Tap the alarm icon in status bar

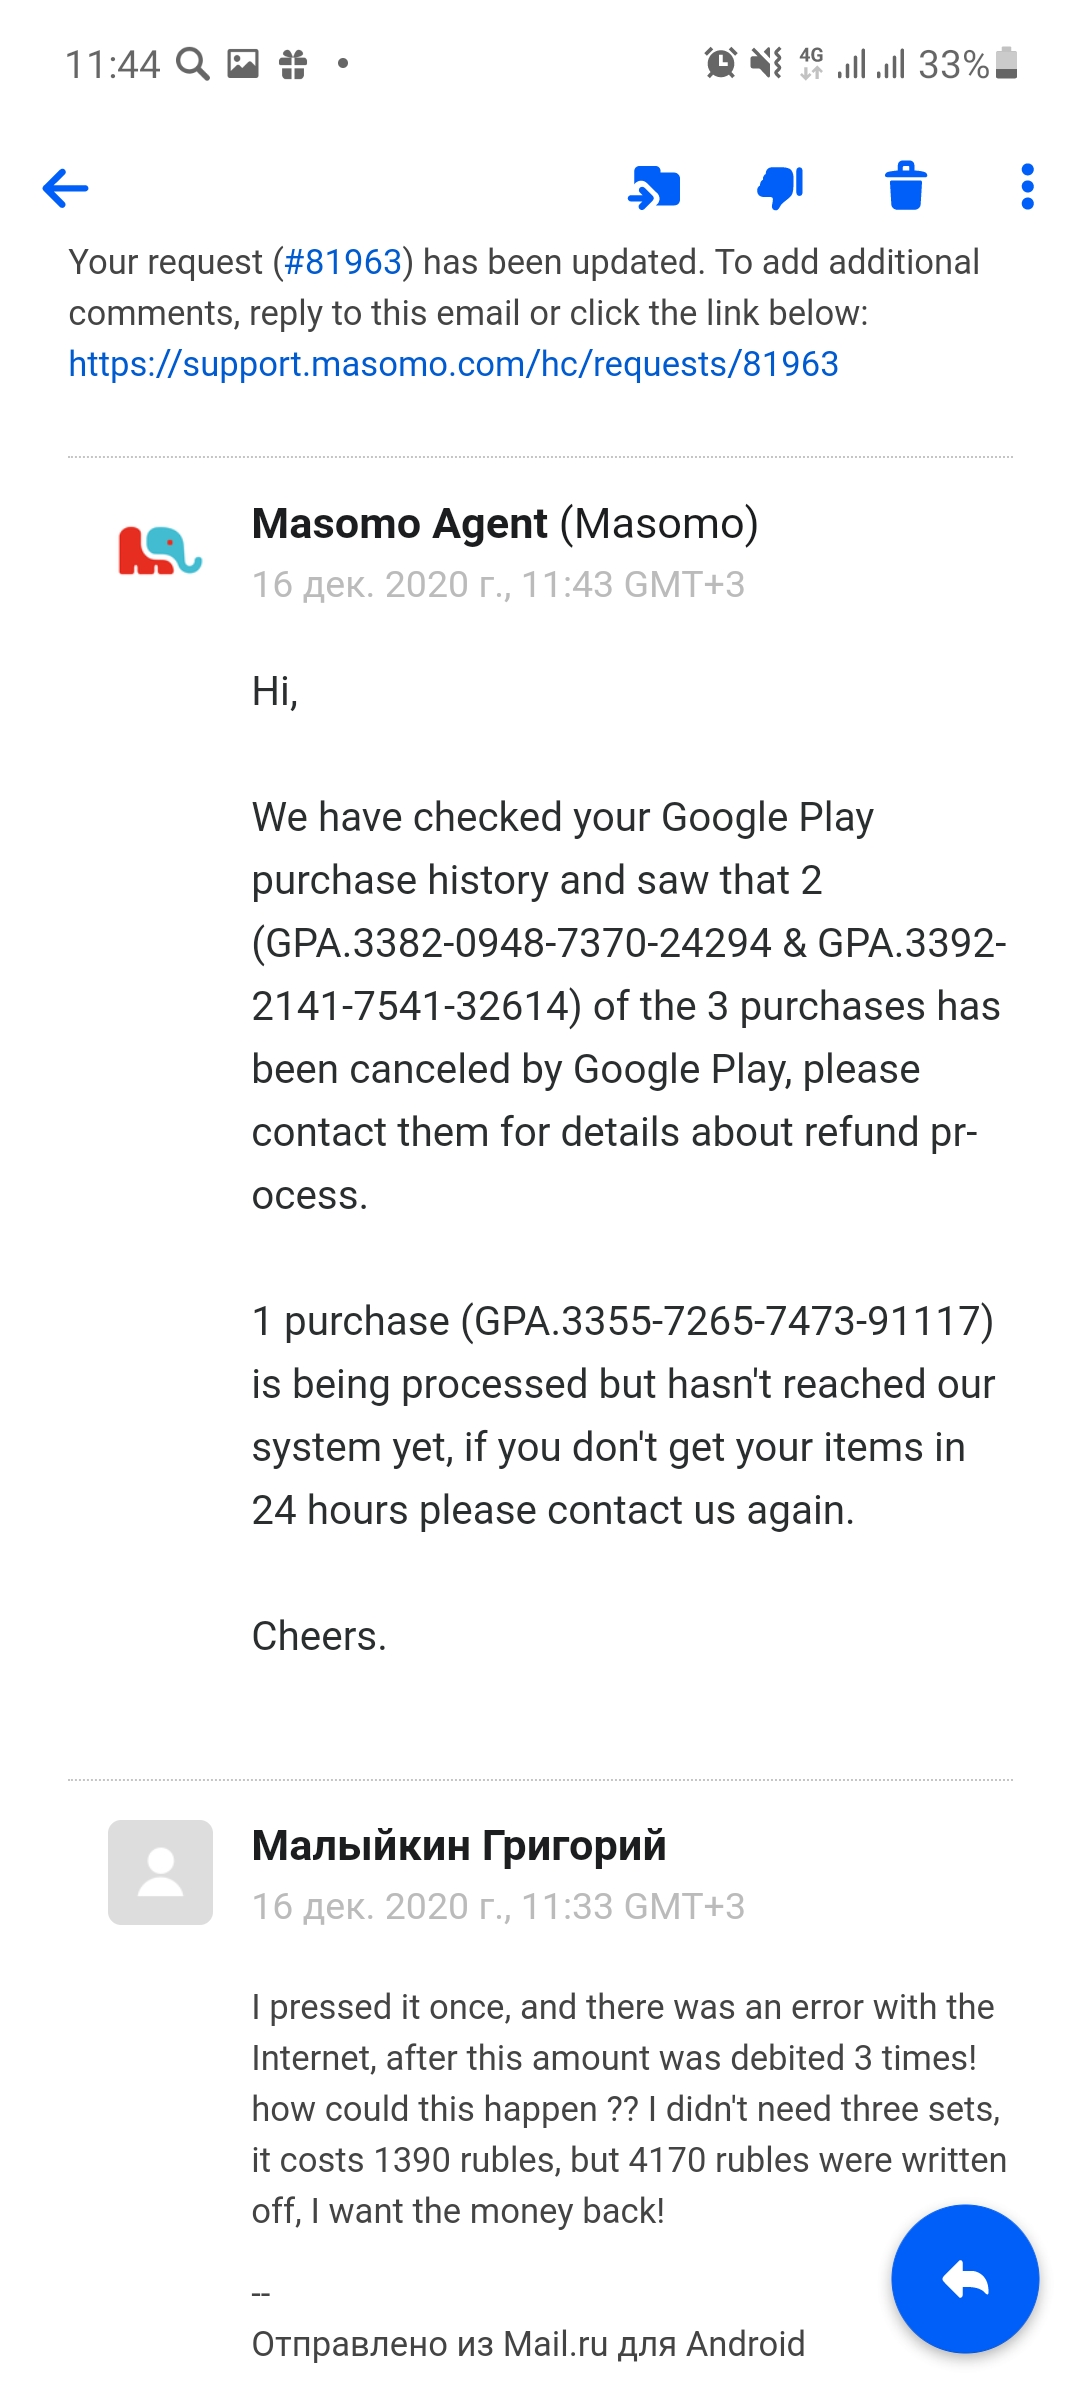tap(720, 64)
